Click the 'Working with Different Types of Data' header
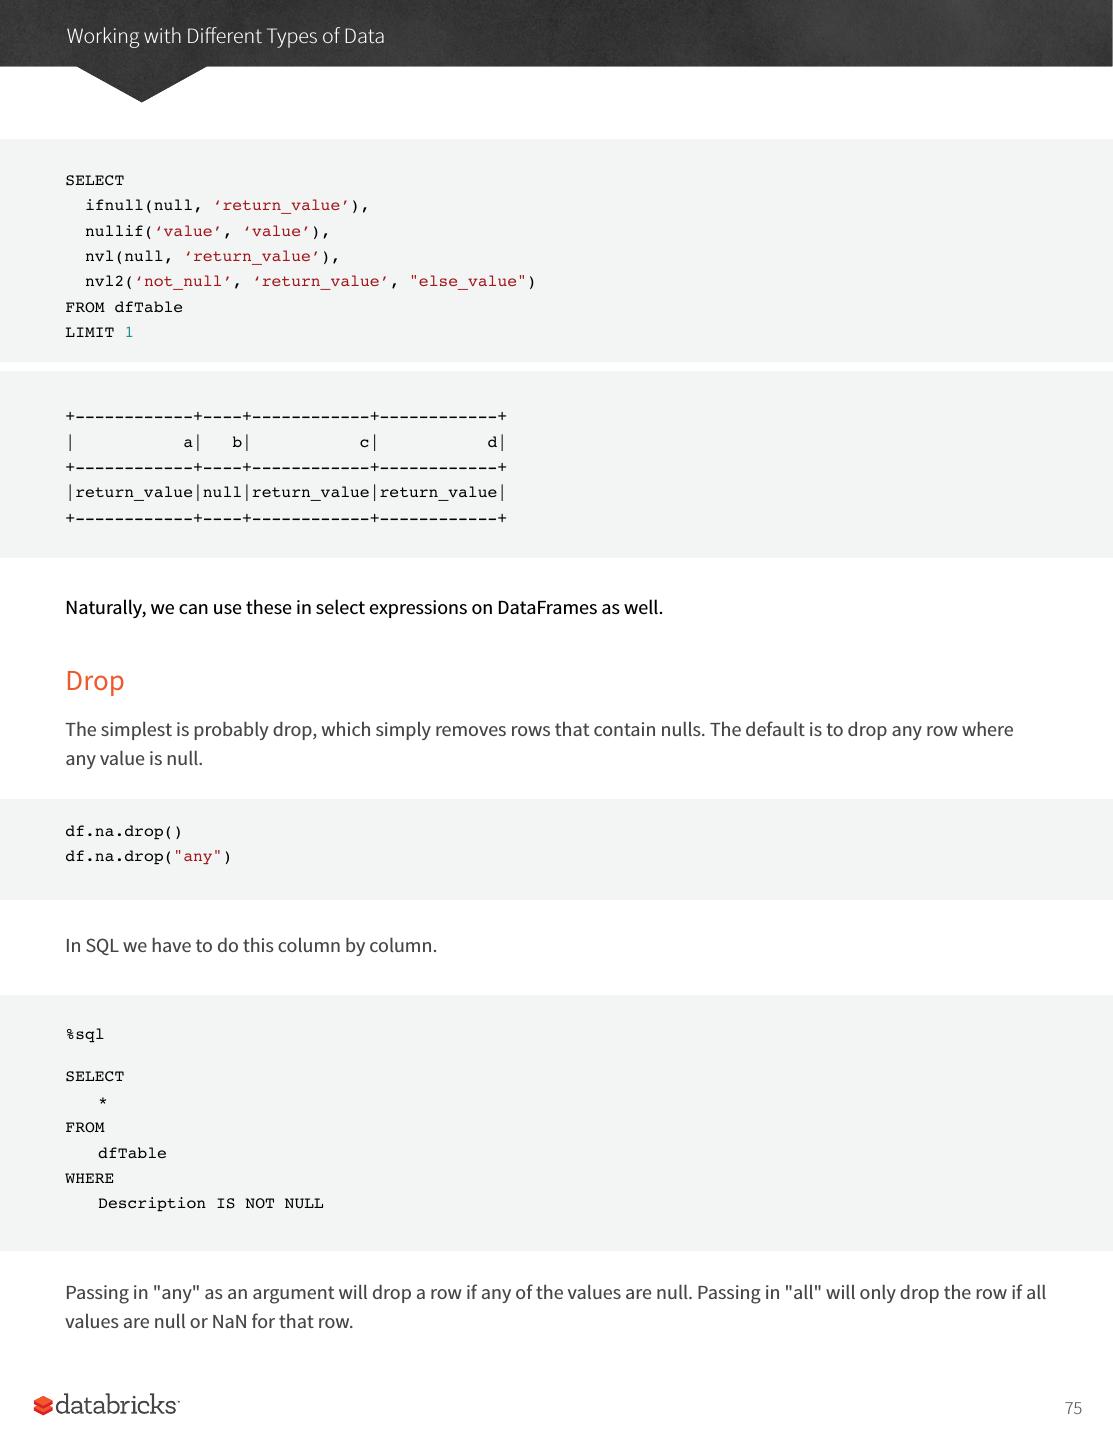 (x=225, y=36)
